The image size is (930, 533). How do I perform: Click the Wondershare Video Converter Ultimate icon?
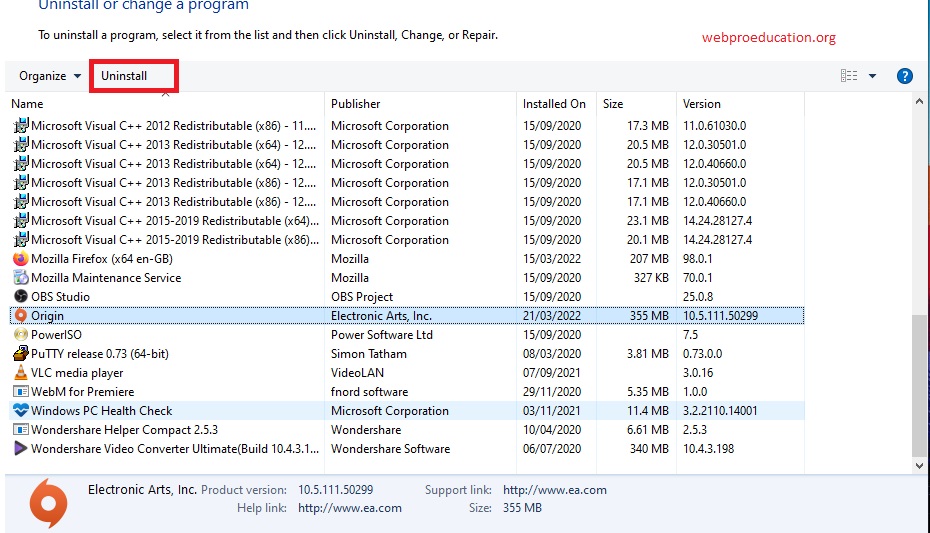(20, 448)
